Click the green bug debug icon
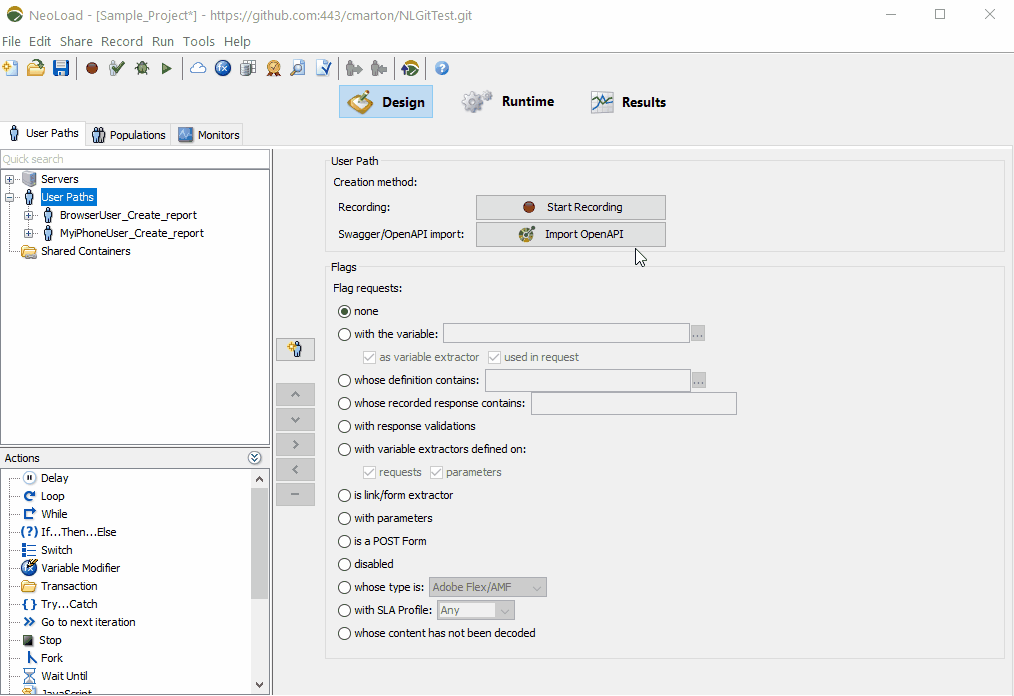The height and width of the screenshot is (696, 1014). (142, 68)
